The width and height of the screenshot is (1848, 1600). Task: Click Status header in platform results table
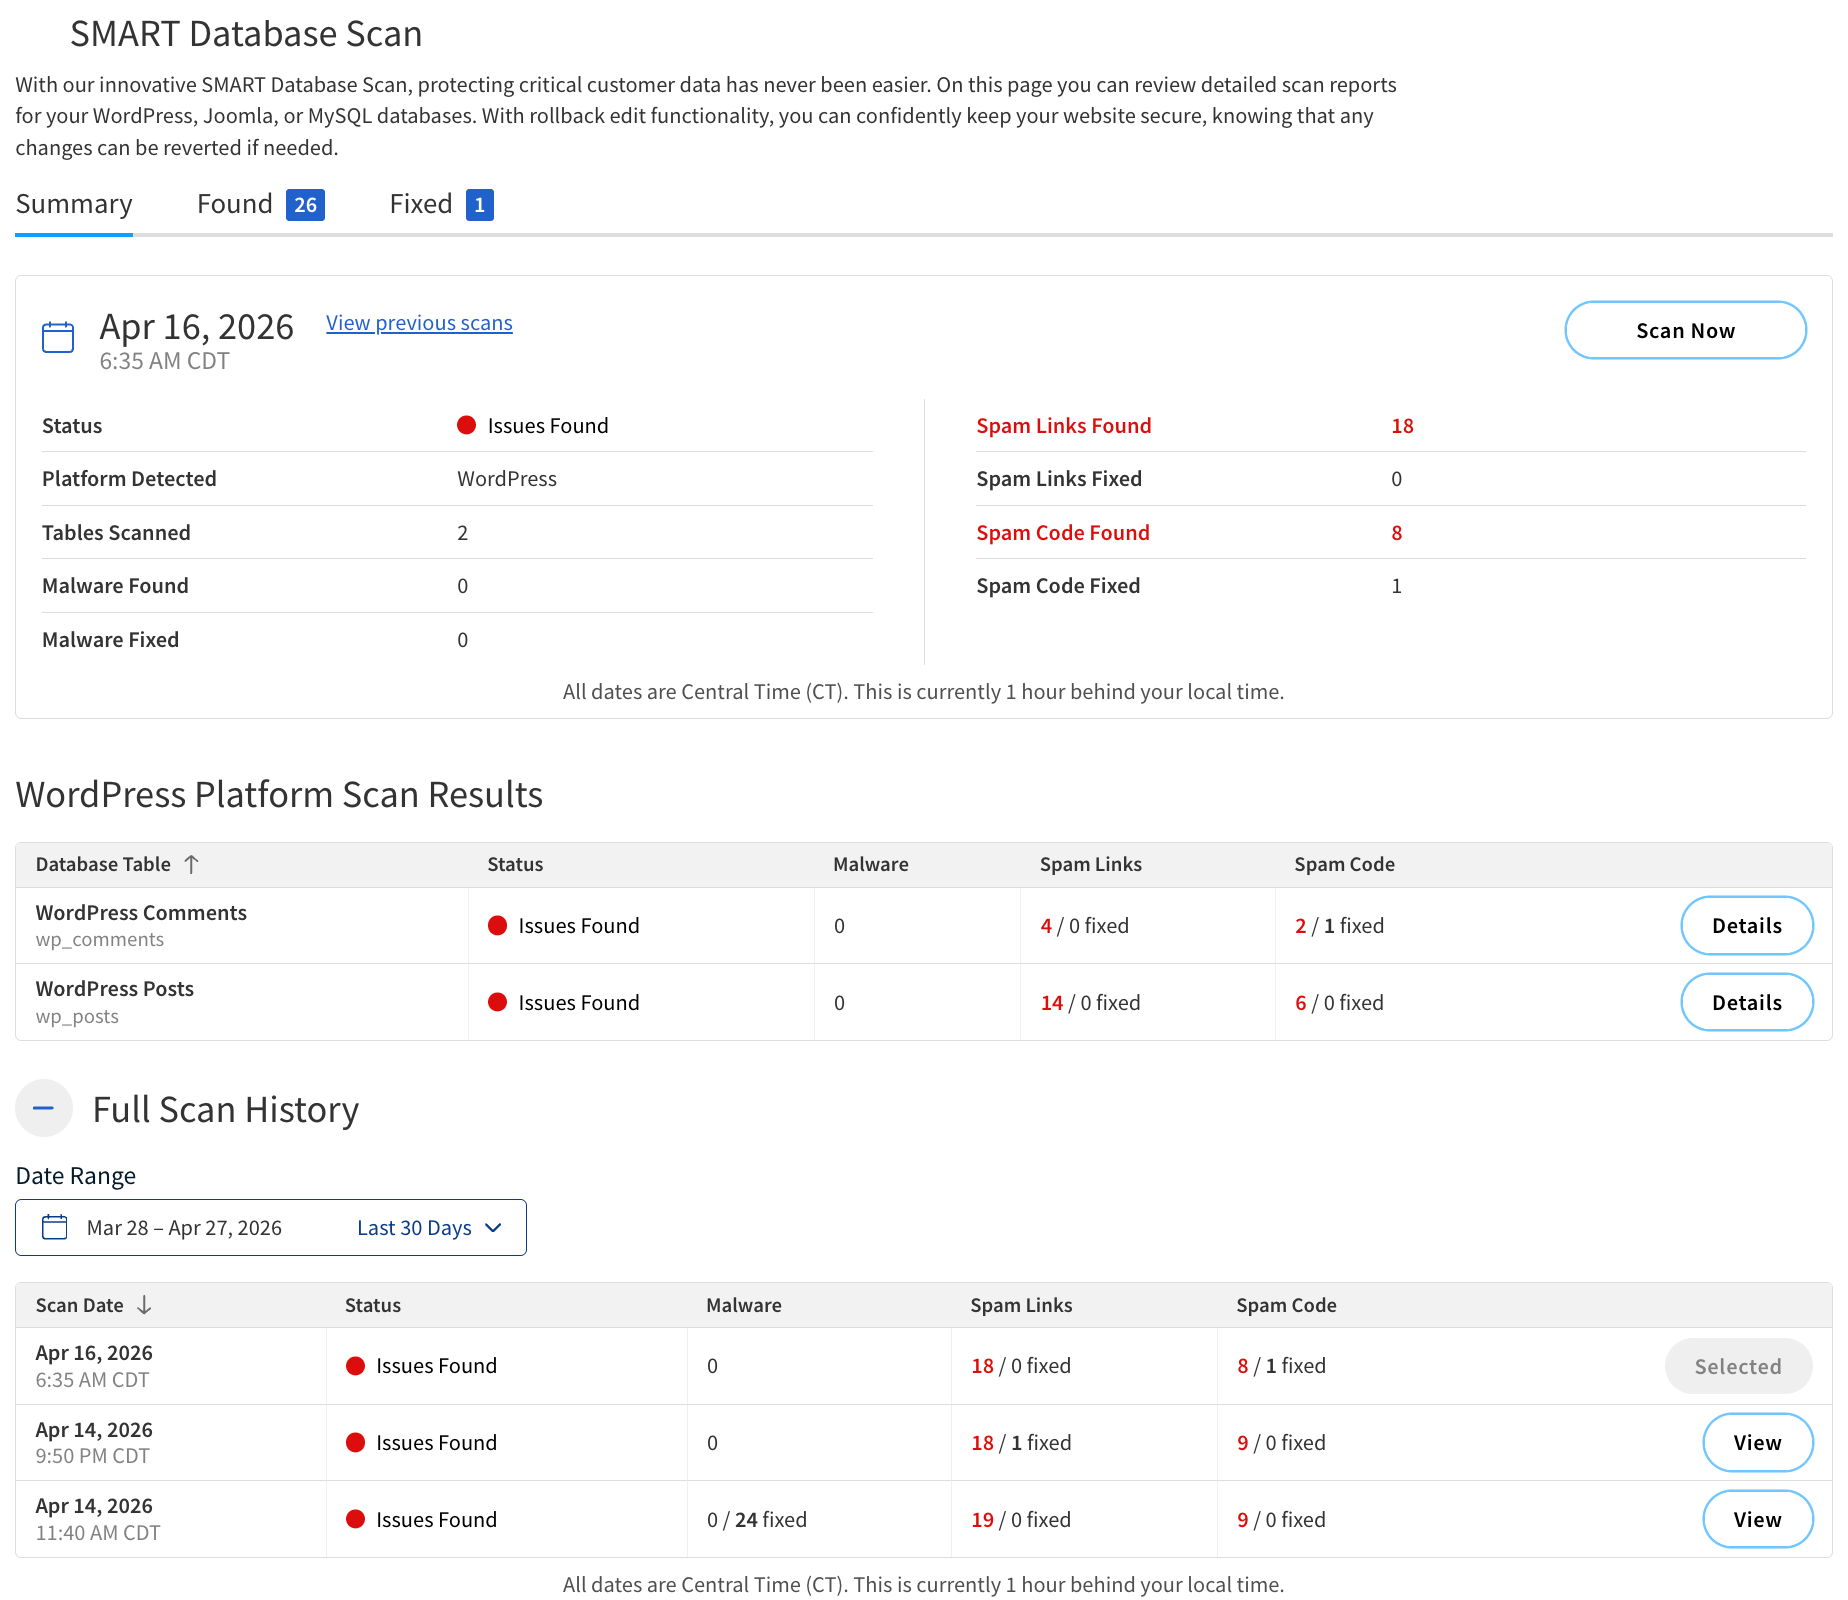515,864
